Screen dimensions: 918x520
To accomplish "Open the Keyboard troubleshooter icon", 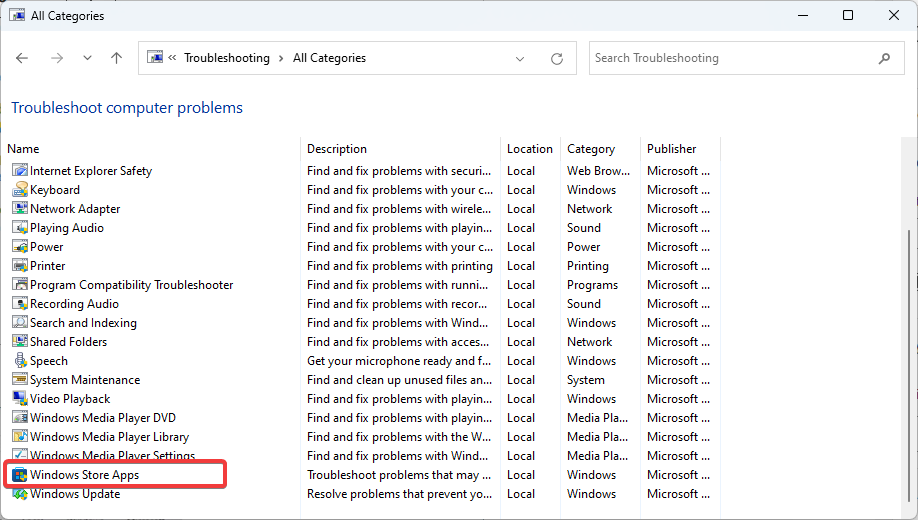I will (x=20, y=190).
